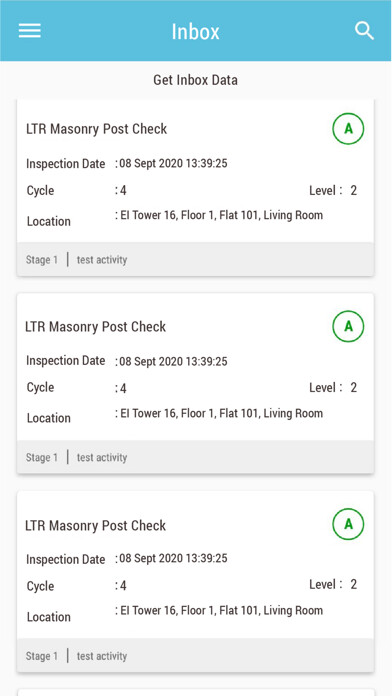Click the green A badge on second card
The width and height of the screenshot is (392, 696).
tap(348, 326)
